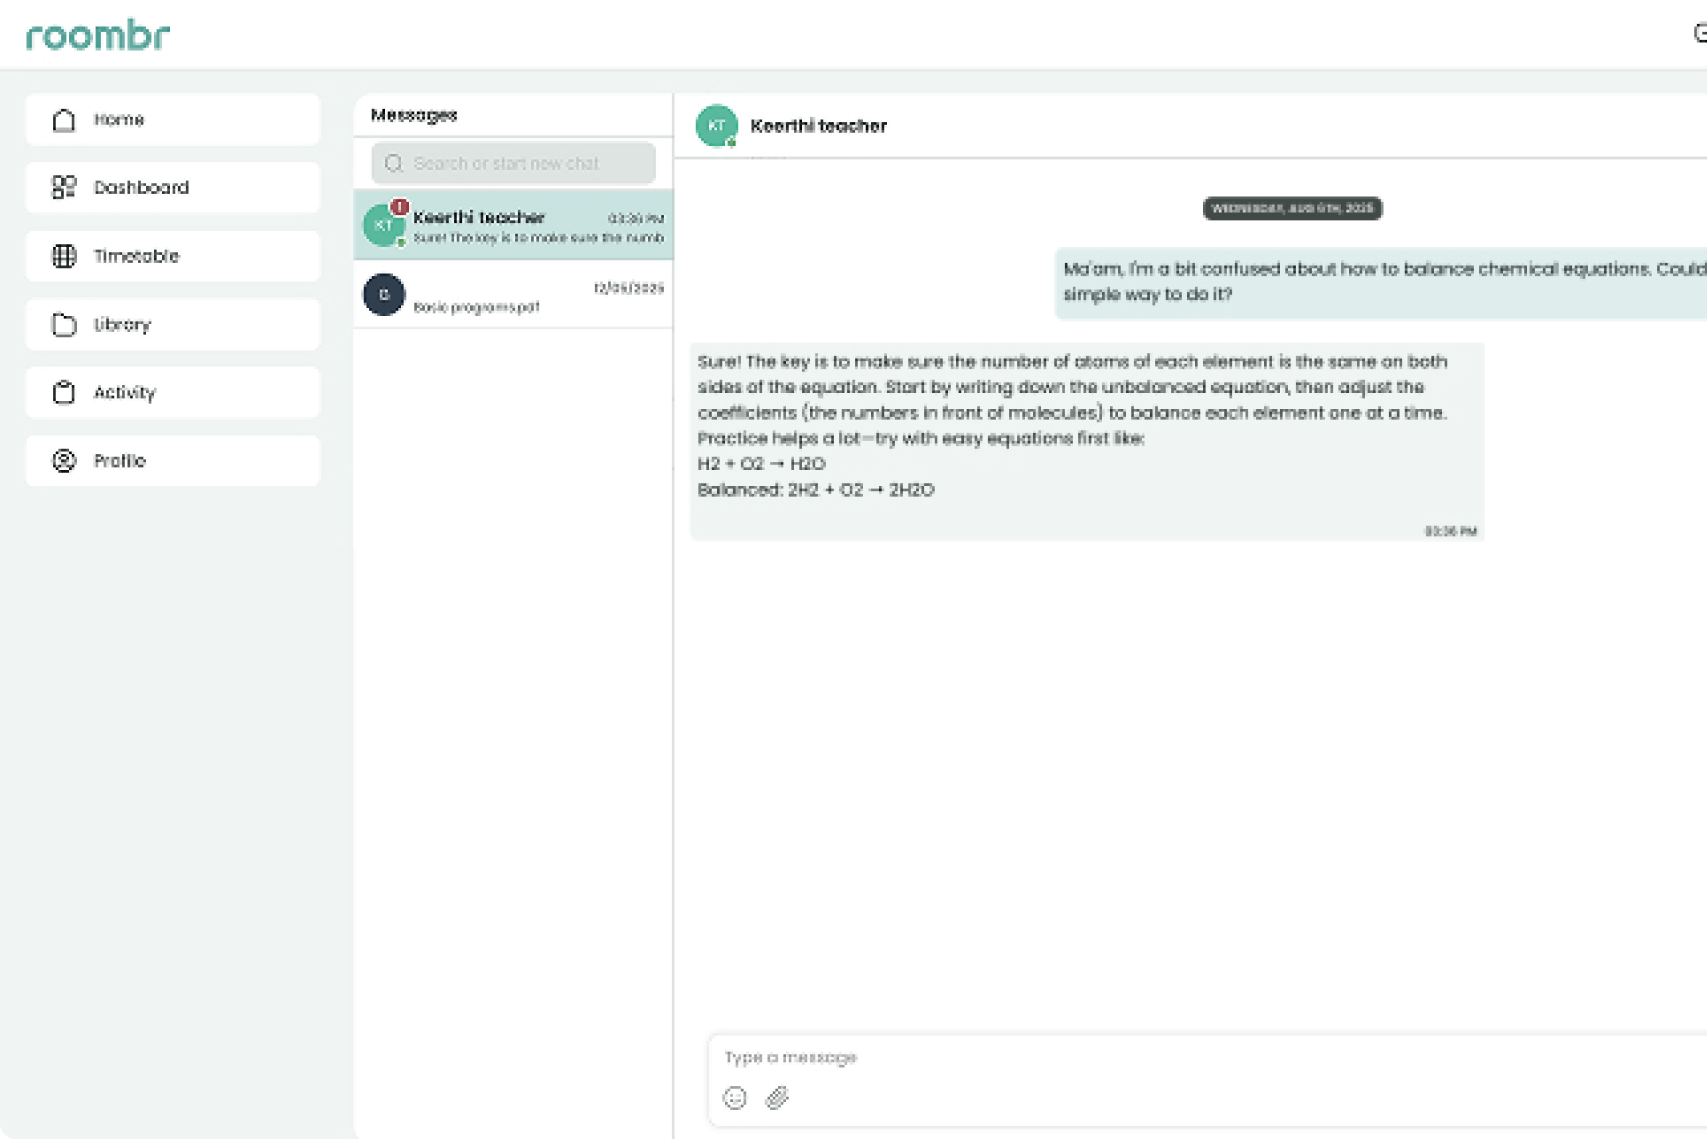Open the Dashboard menu item

(173, 187)
